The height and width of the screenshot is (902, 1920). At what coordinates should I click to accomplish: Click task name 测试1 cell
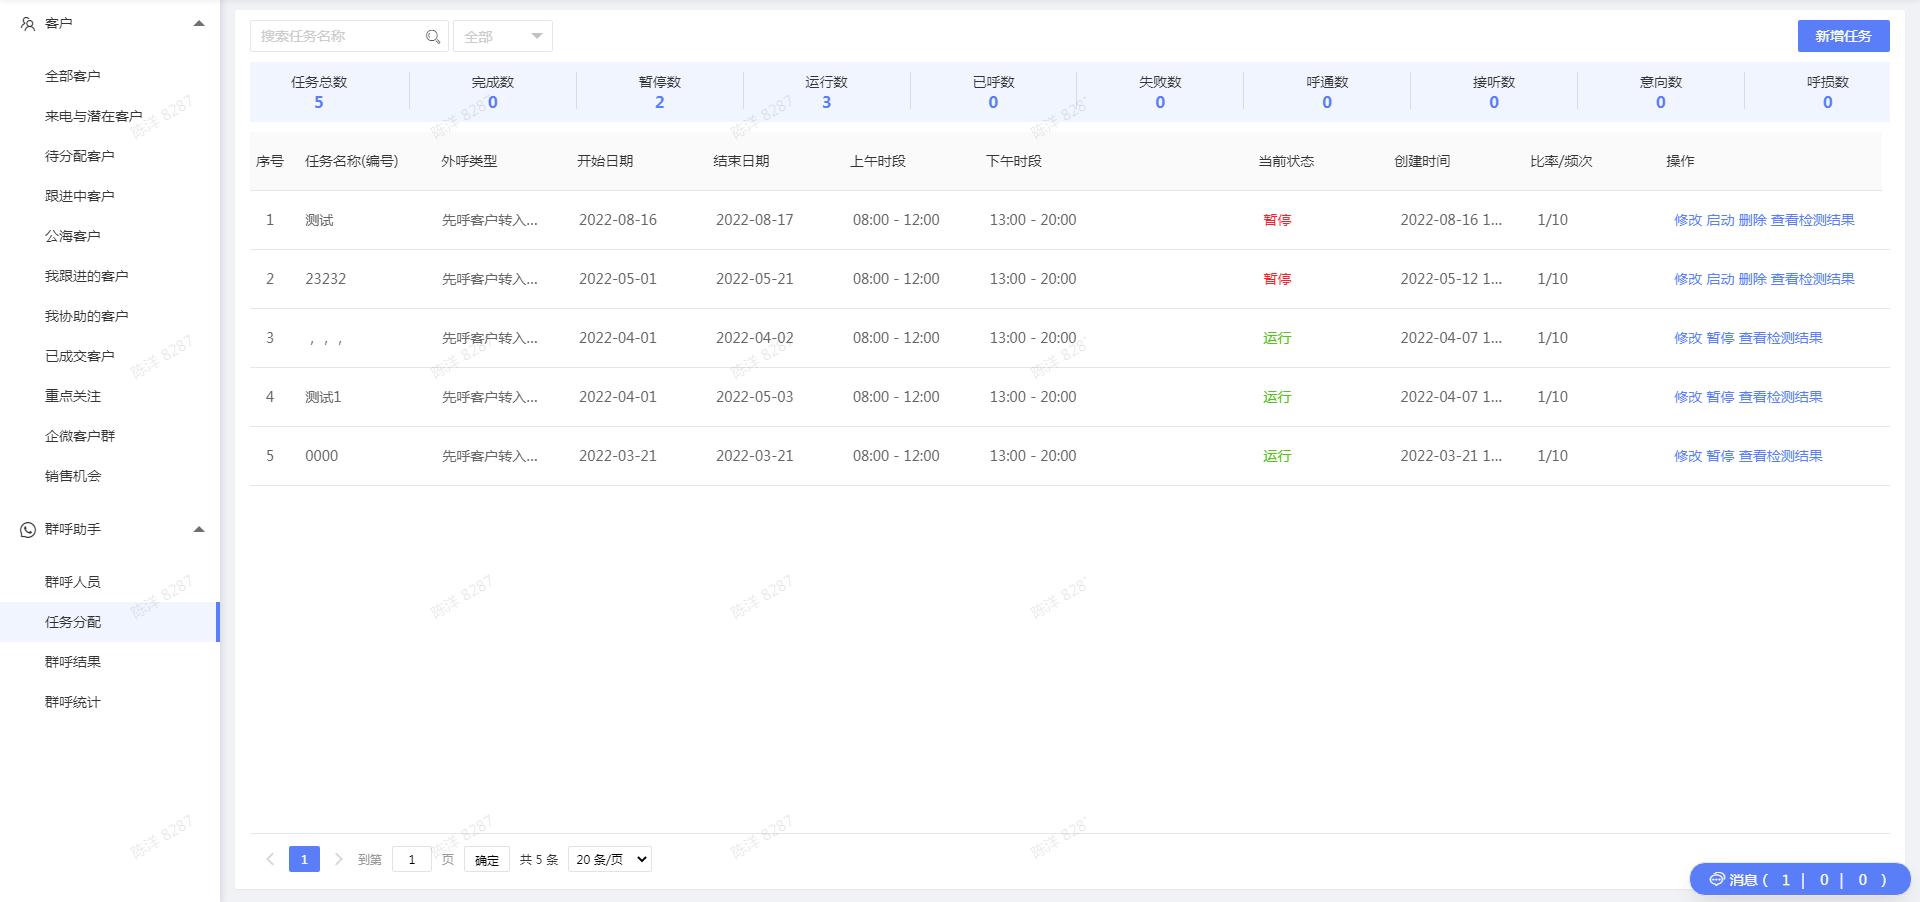323,397
